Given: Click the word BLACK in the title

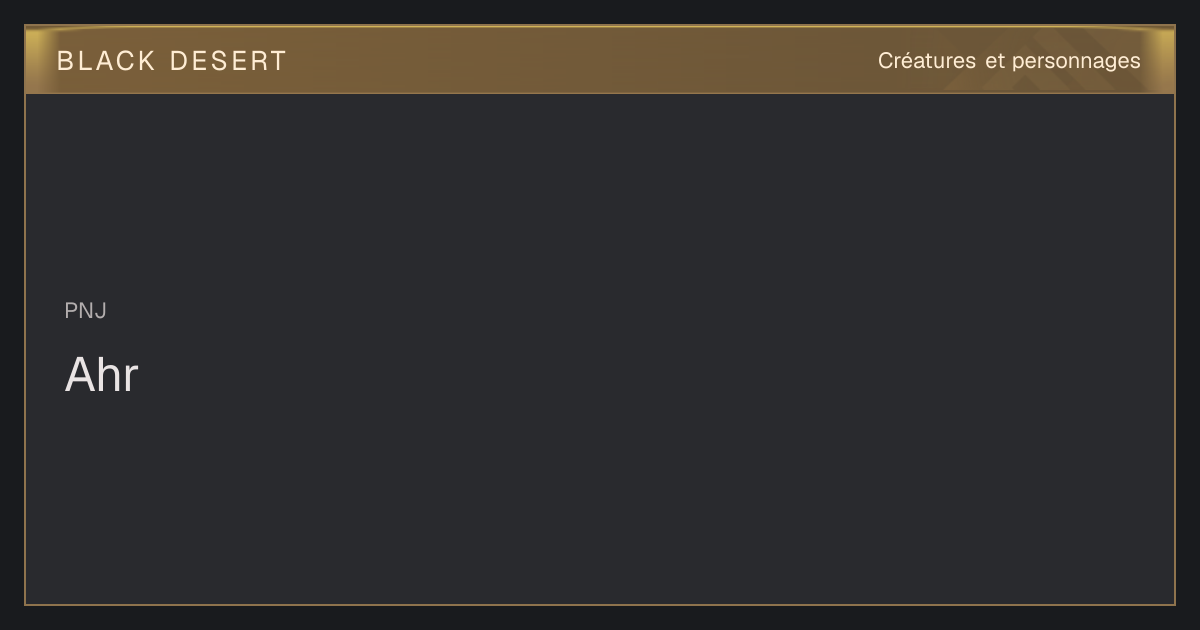Looking at the screenshot, I should [107, 61].
